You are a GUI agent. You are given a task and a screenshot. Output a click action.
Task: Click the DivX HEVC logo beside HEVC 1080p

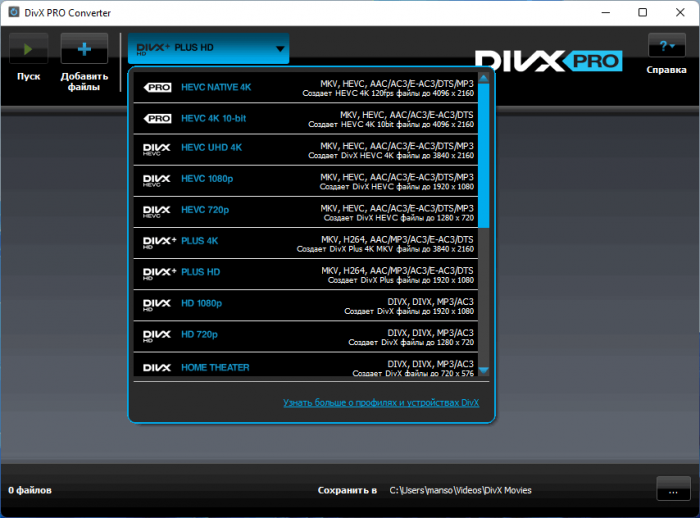click(157, 181)
